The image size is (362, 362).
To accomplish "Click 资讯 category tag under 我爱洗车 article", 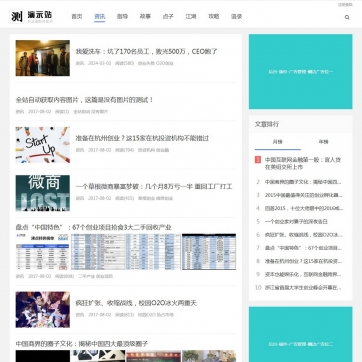I will point(80,63).
